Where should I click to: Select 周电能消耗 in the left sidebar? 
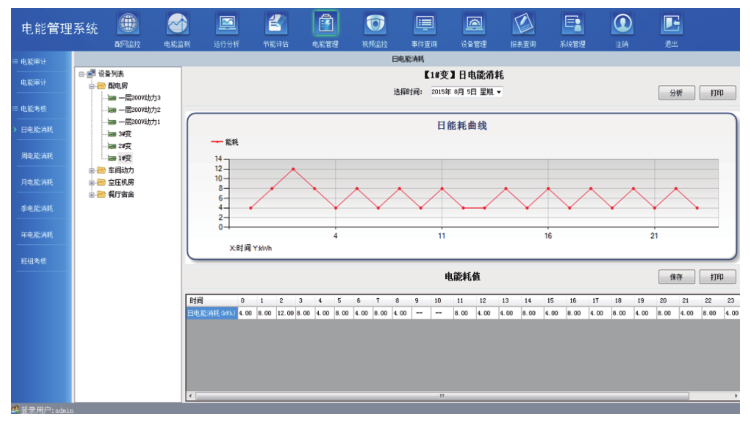[x=37, y=156]
